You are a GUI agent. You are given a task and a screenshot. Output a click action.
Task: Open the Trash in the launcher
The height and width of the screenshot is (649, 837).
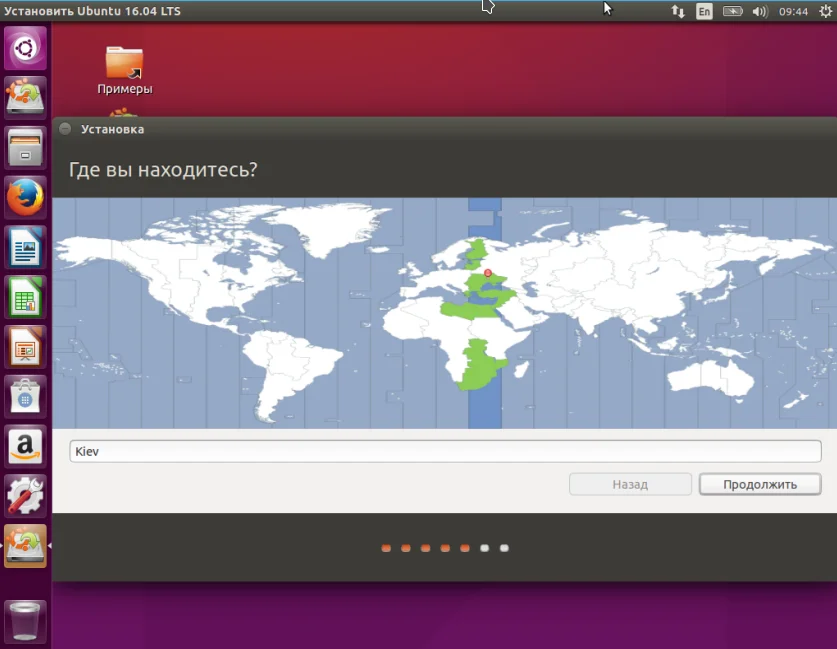point(25,621)
